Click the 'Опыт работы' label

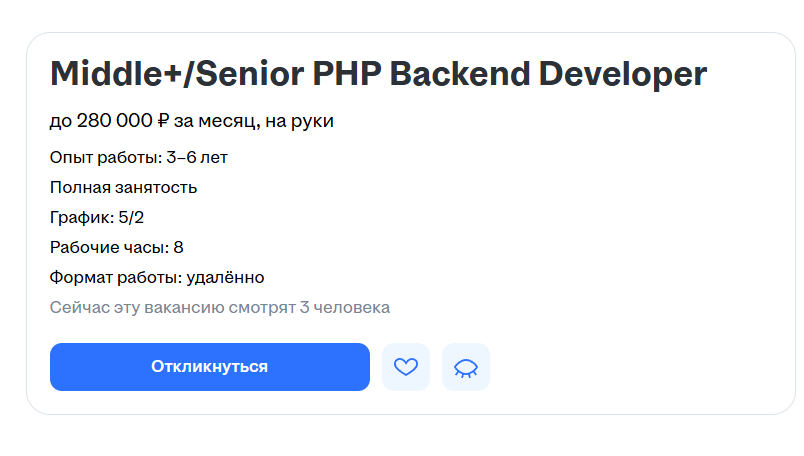coord(104,157)
